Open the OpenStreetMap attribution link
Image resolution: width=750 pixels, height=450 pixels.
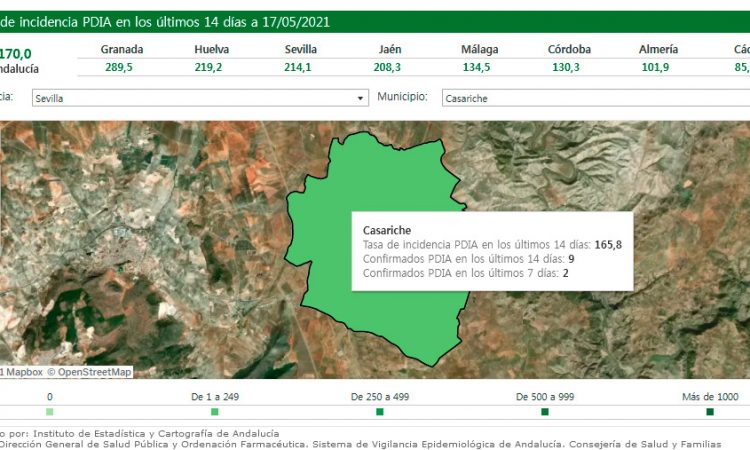94,372
